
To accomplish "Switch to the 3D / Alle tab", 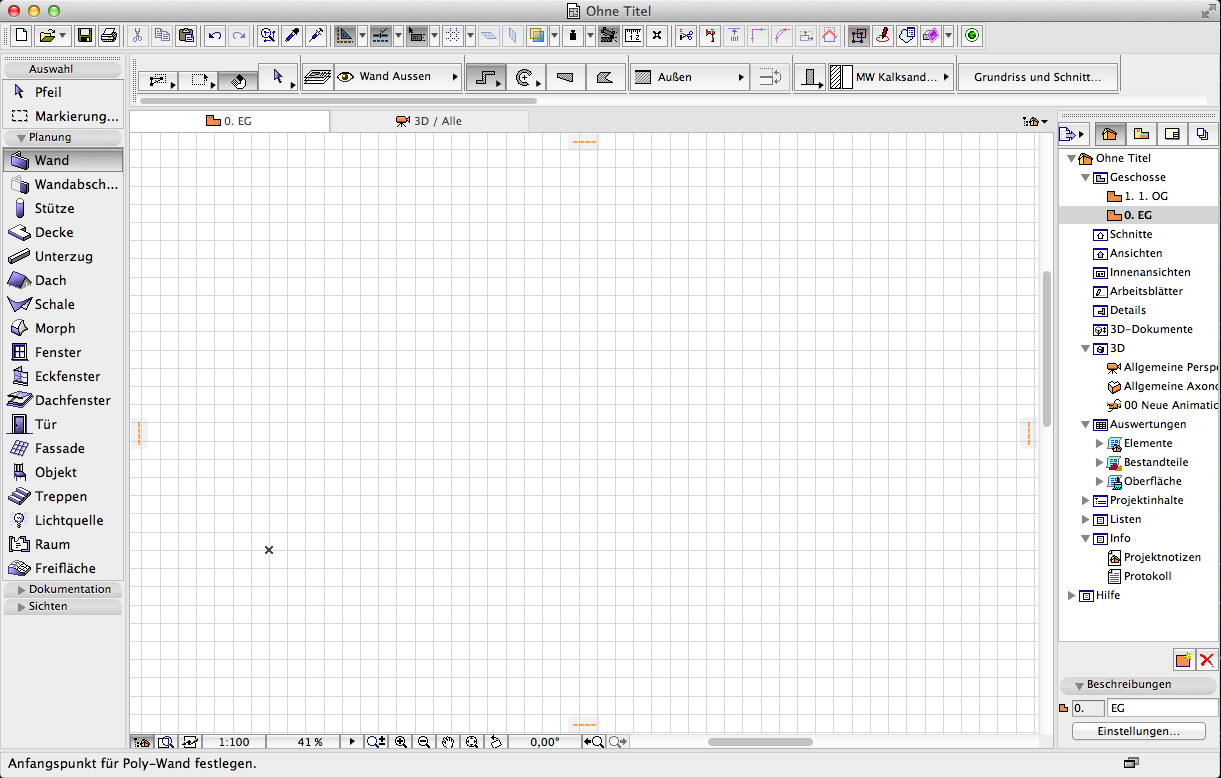I will click(x=429, y=120).
